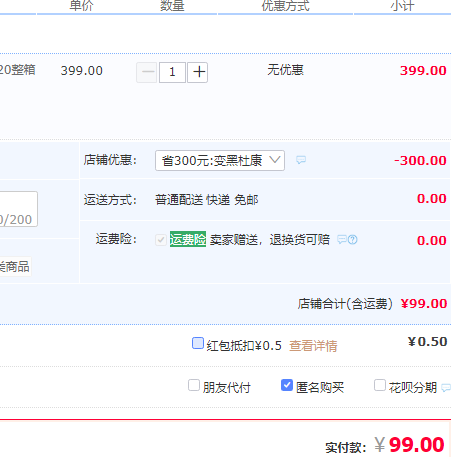Click the dropdown chevron beside 省300元
Viewport: 455px width, 457px height.
(275, 160)
